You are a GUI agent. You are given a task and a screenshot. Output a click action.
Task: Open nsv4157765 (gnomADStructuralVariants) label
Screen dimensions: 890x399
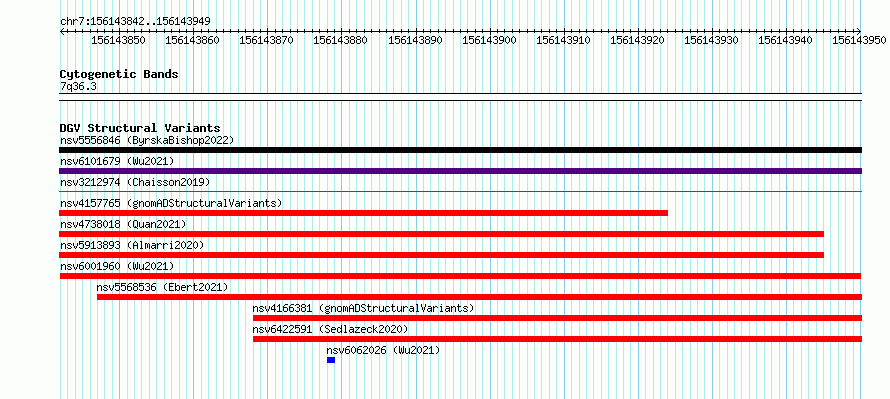pos(170,203)
